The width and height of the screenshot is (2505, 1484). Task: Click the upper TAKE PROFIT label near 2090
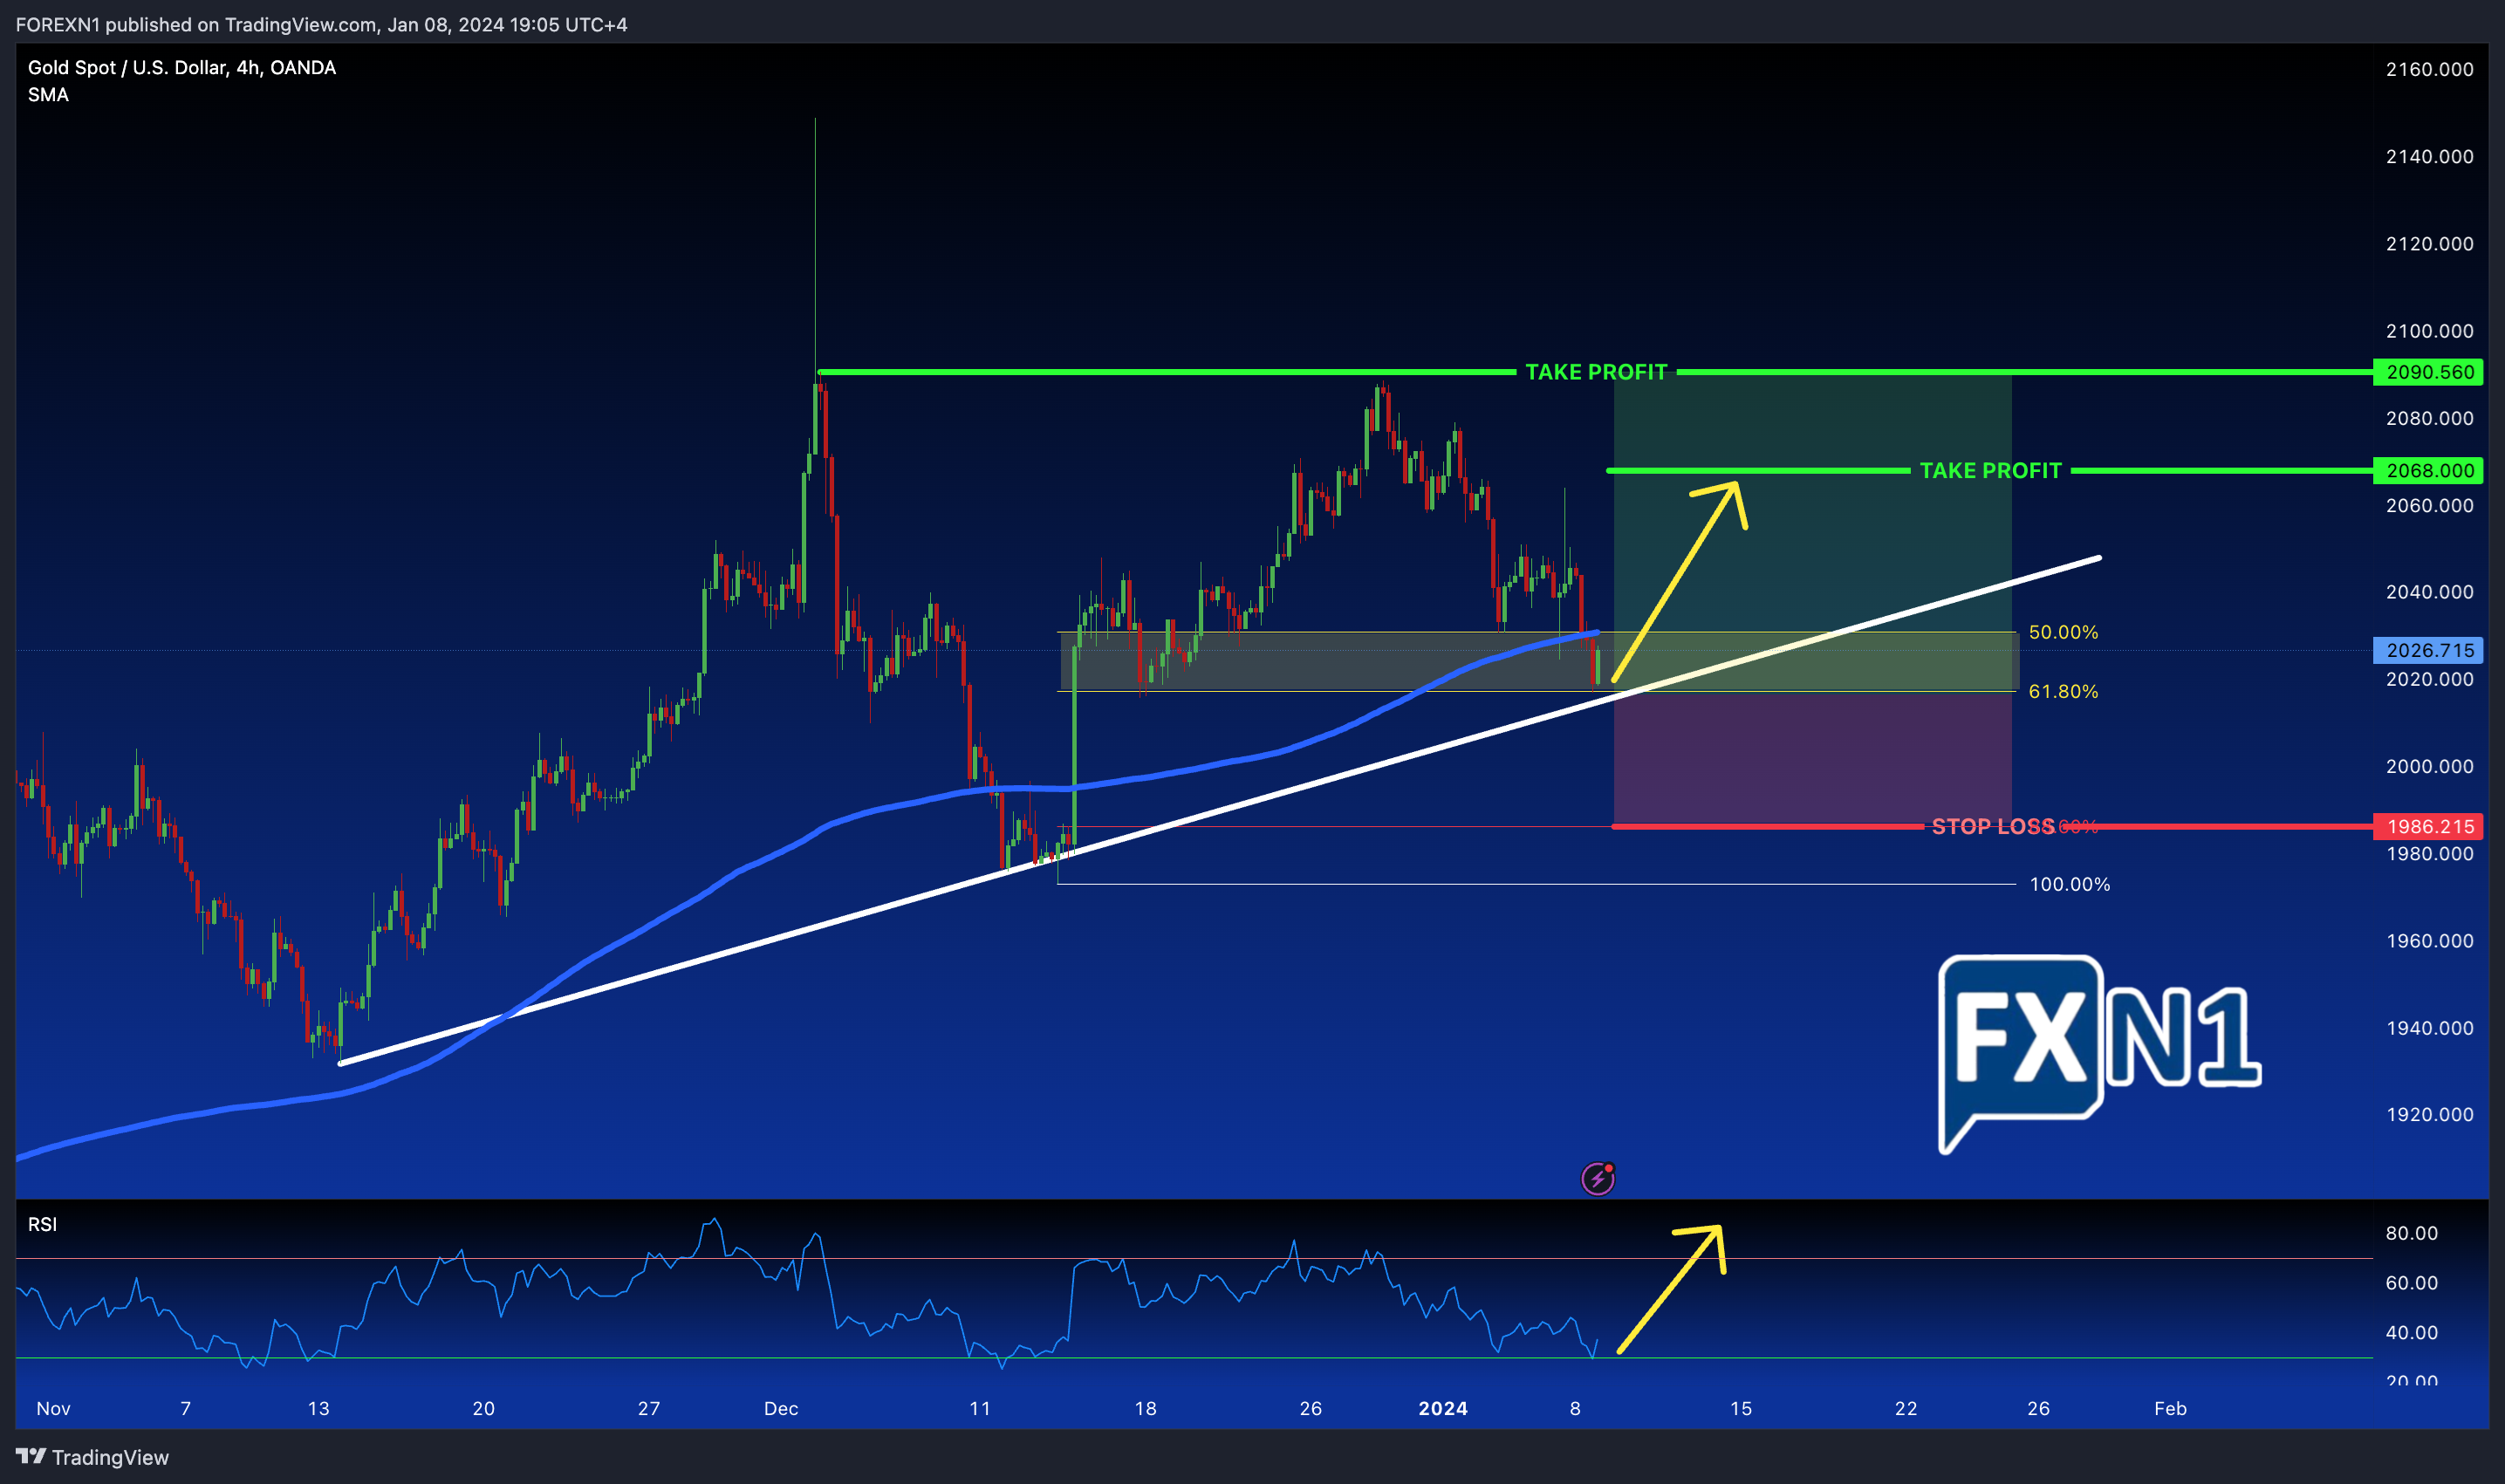tap(1596, 372)
